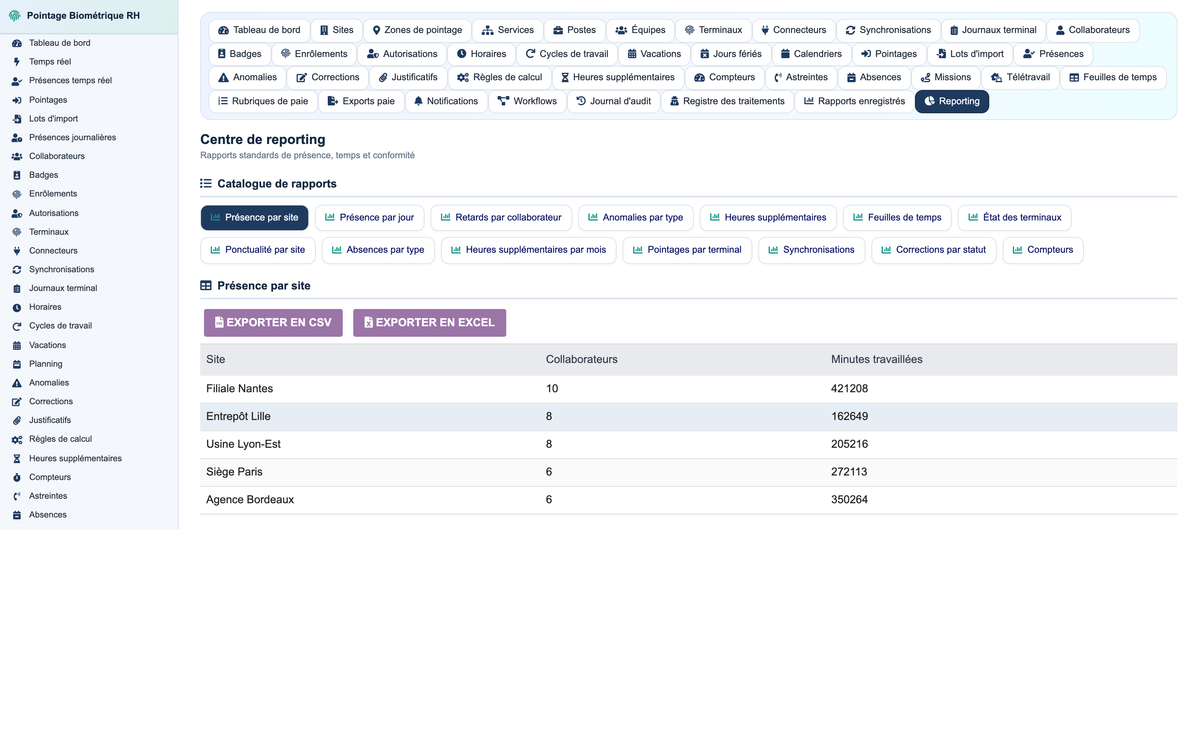
Task: Open Présences journalières in sidebar
Action: [x=72, y=138]
